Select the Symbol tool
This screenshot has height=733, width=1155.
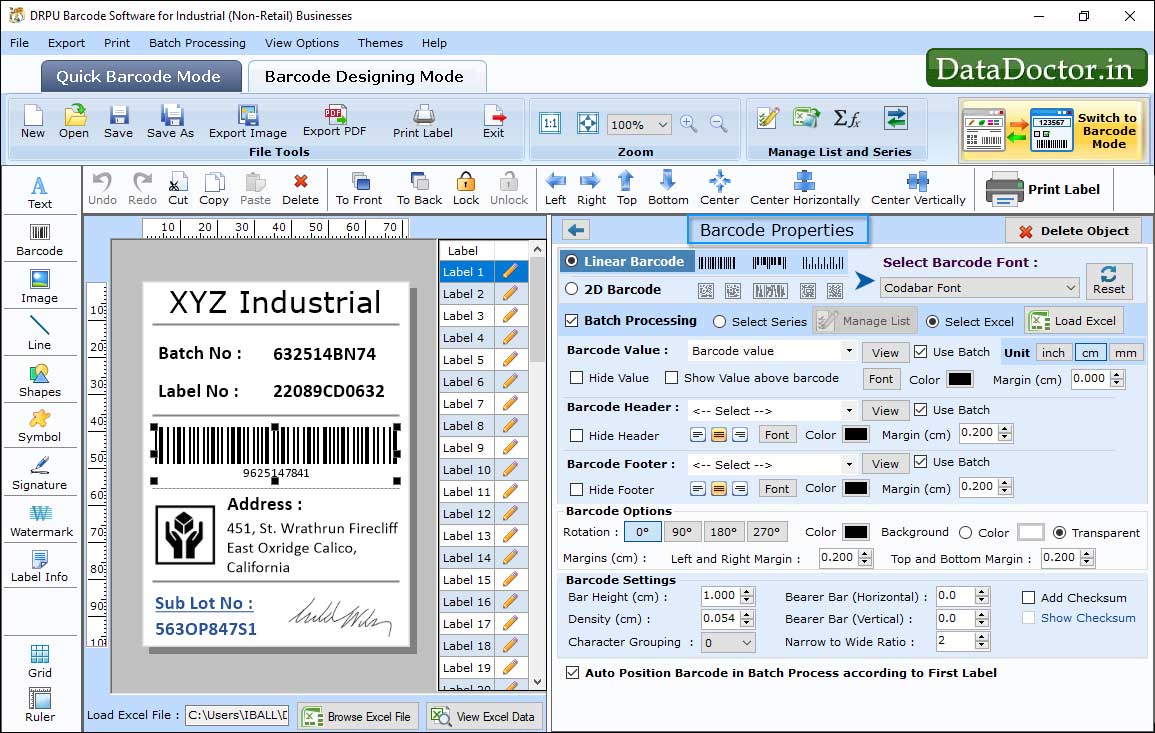click(40, 427)
